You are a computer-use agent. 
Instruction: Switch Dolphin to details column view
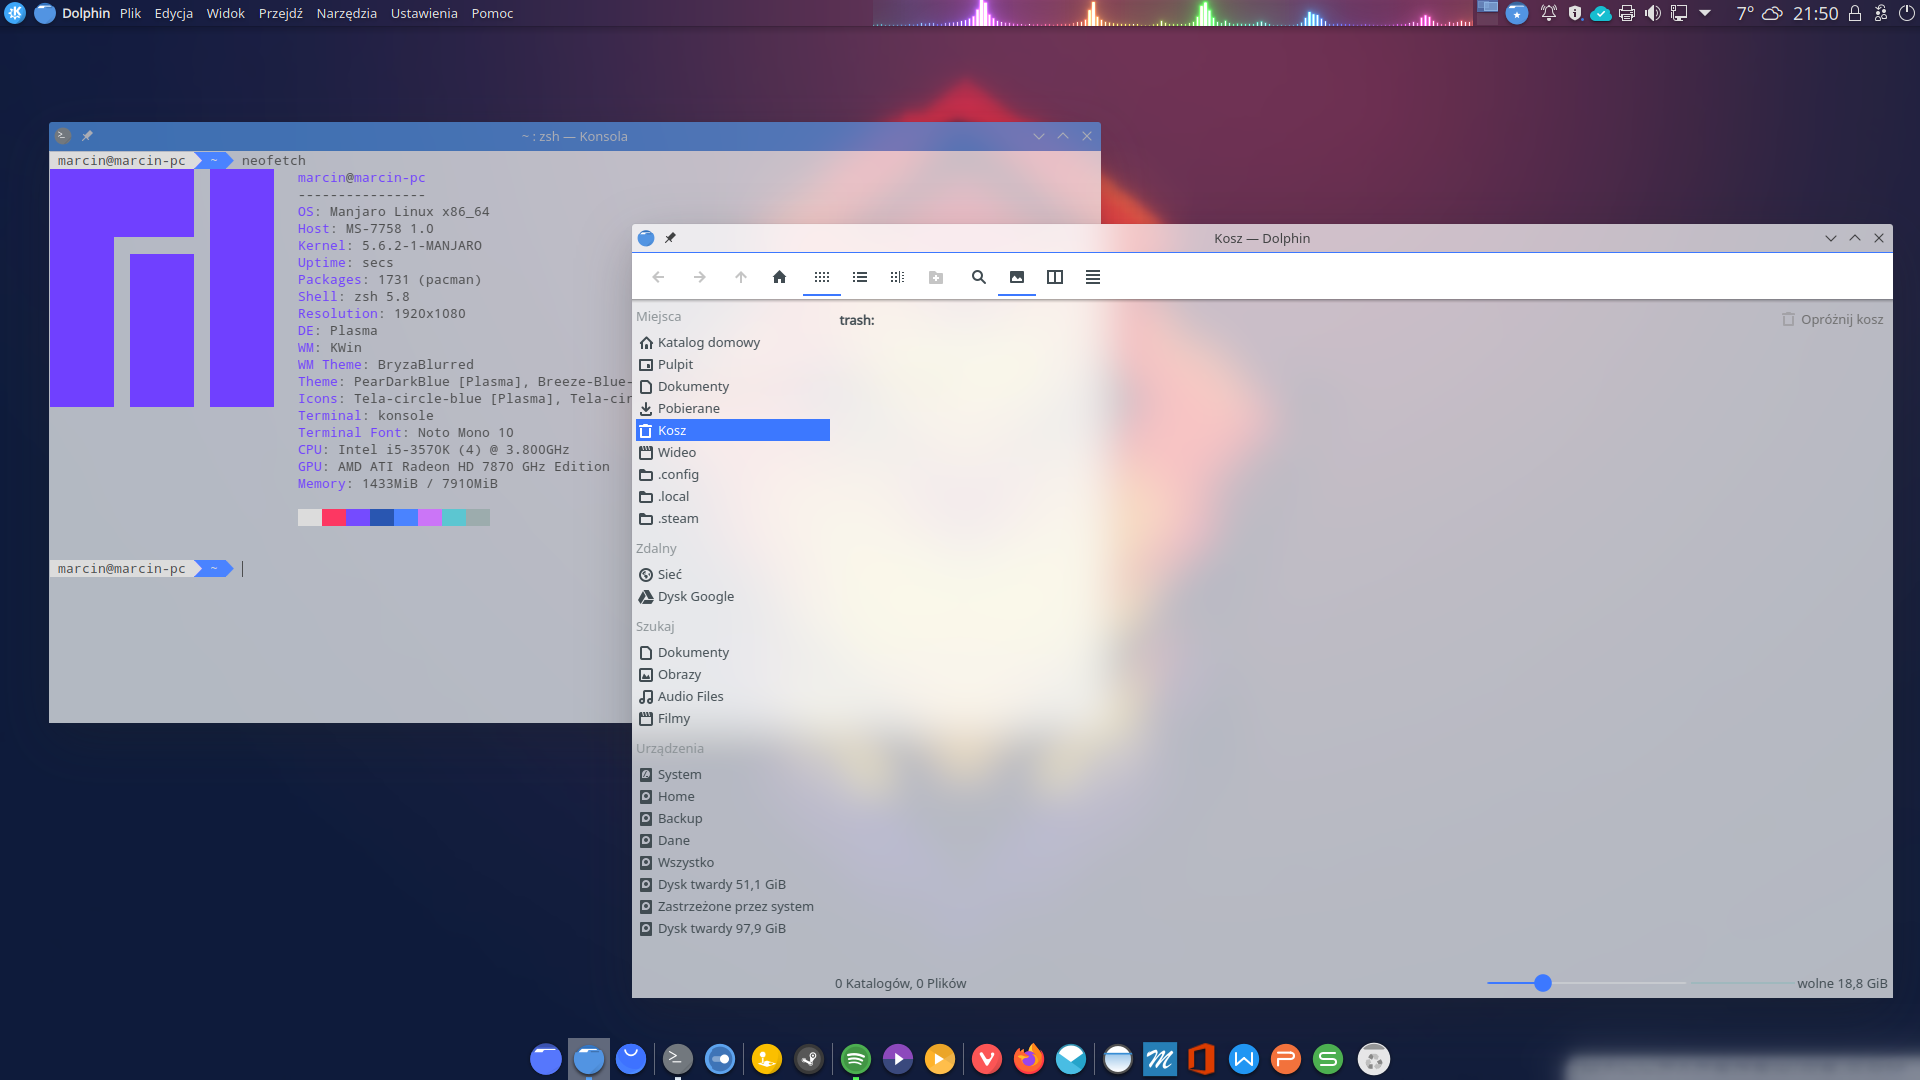(897, 277)
